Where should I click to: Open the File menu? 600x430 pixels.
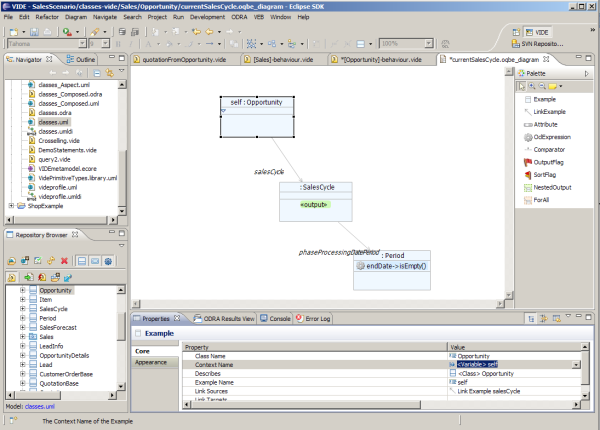tap(8, 17)
